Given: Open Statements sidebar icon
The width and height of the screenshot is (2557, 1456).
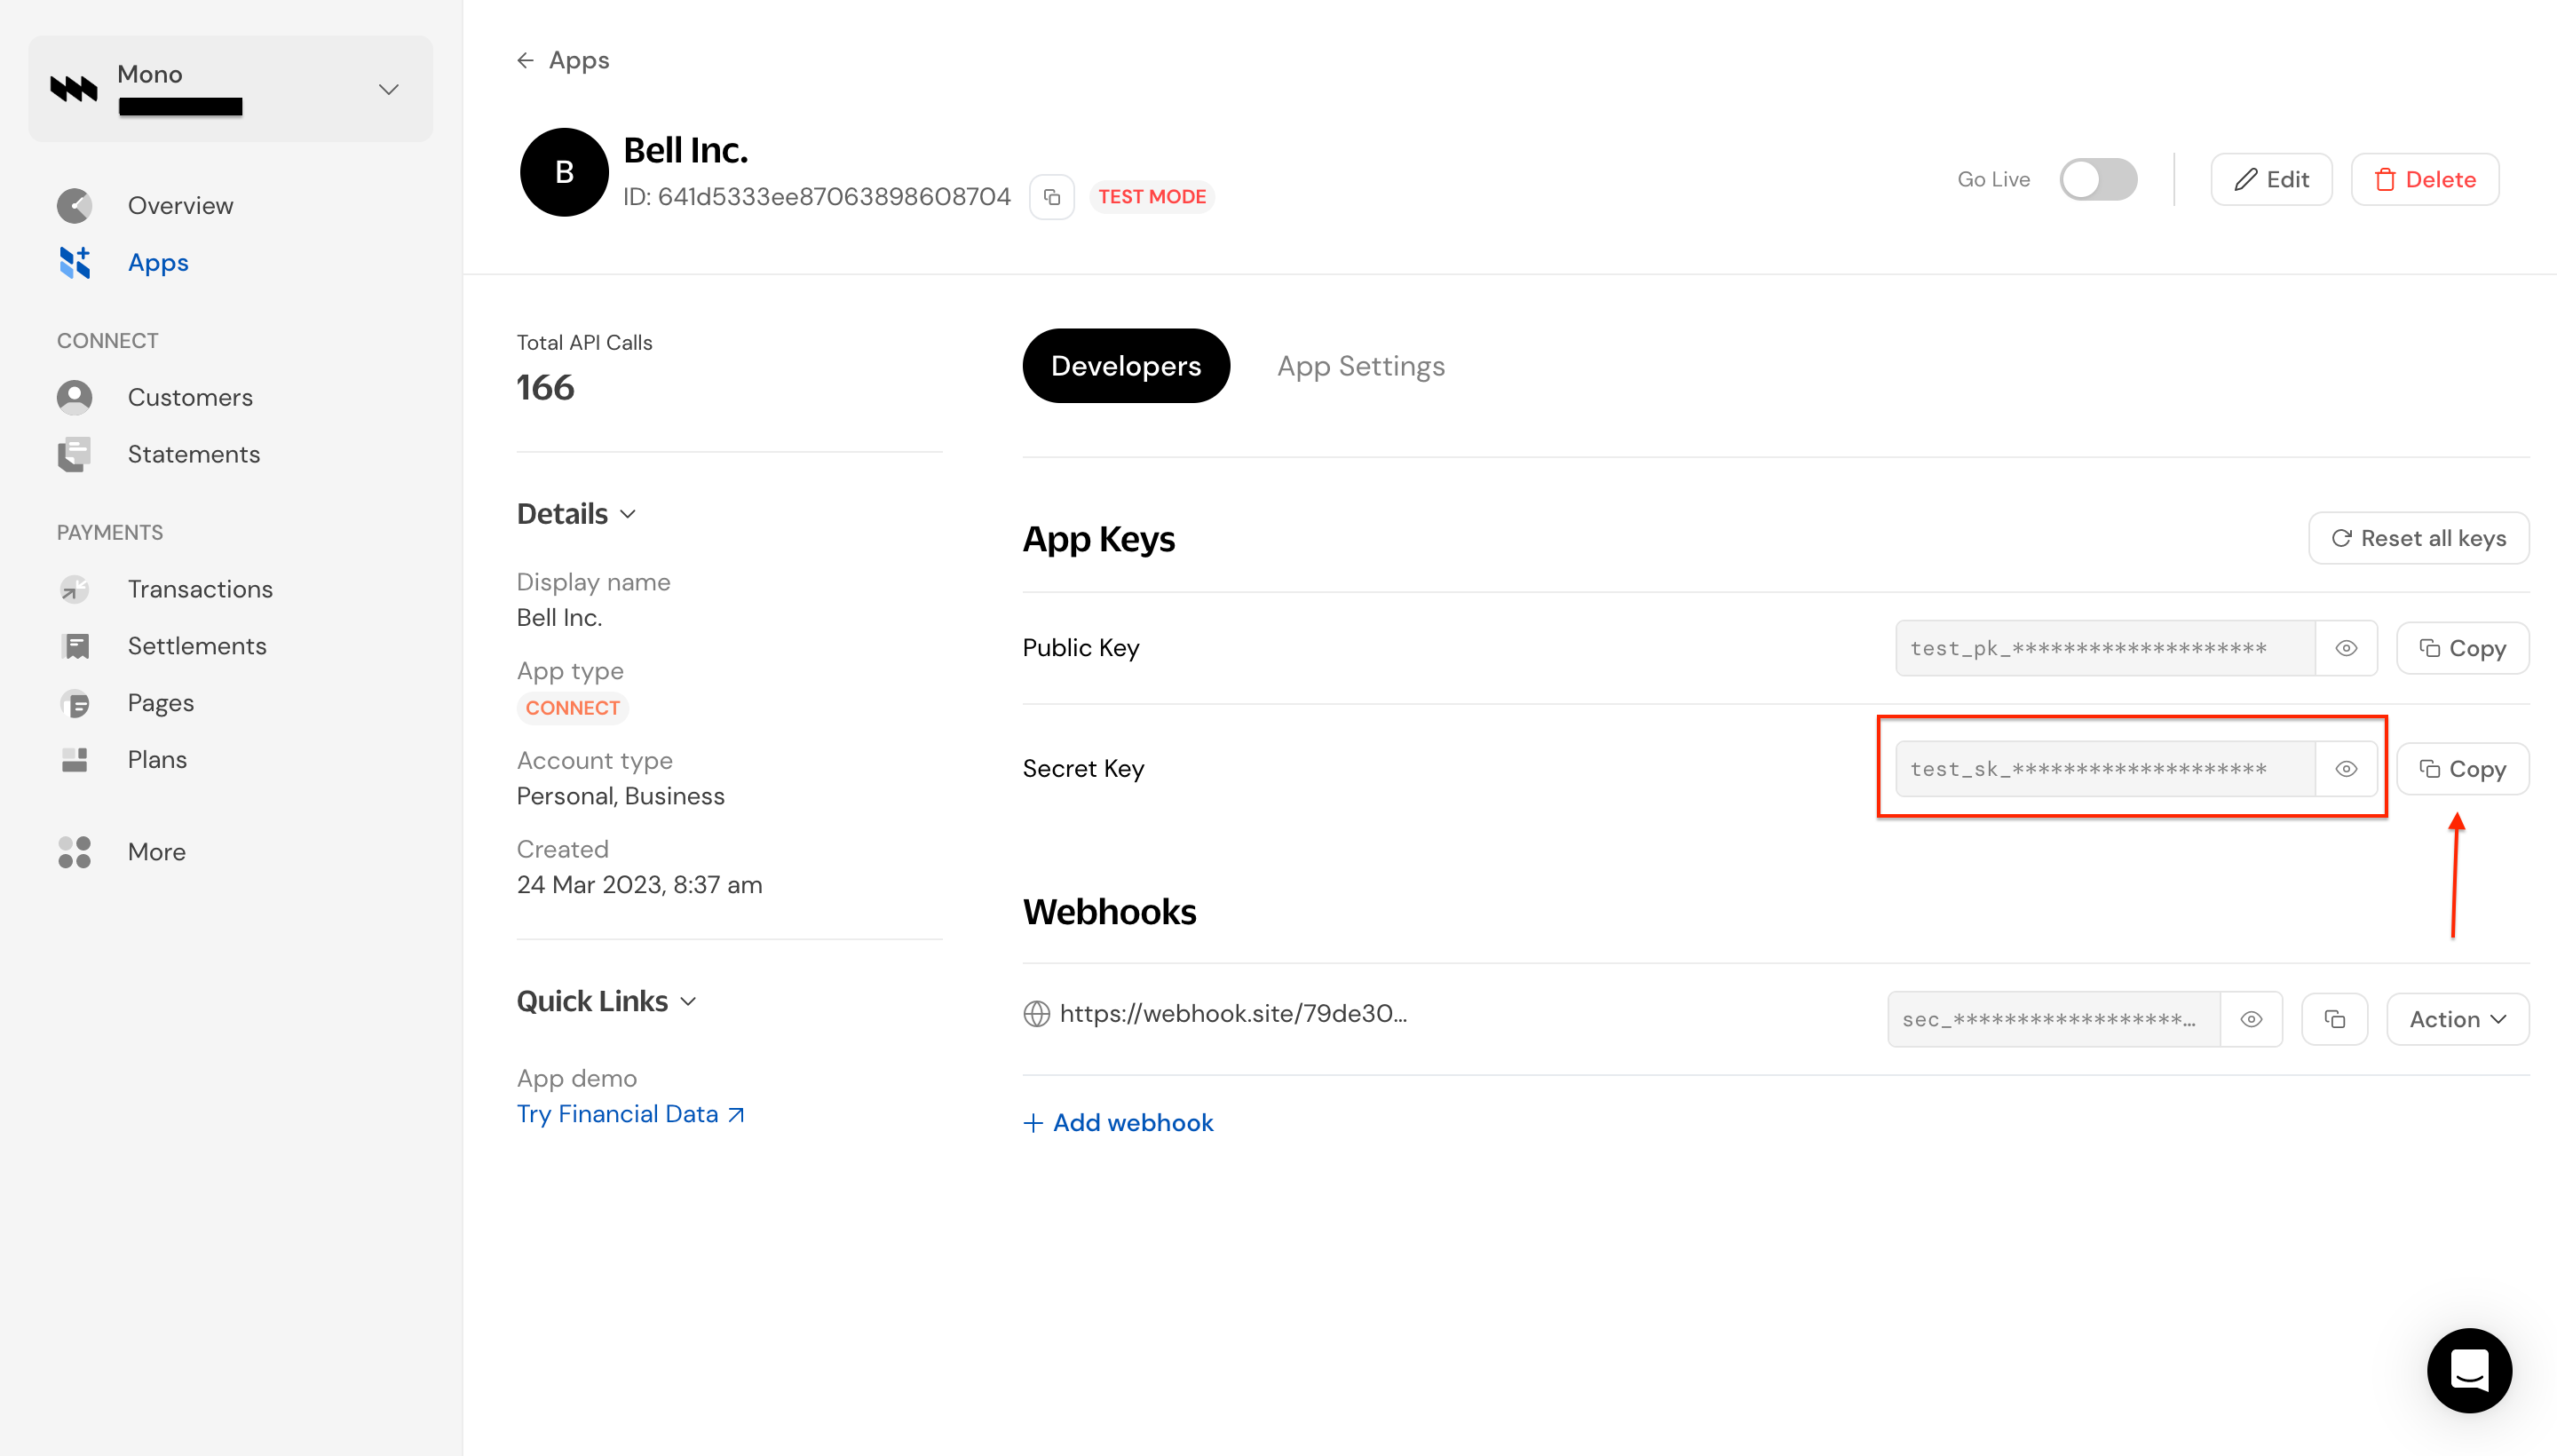Looking at the screenshot, I should 74,454.
